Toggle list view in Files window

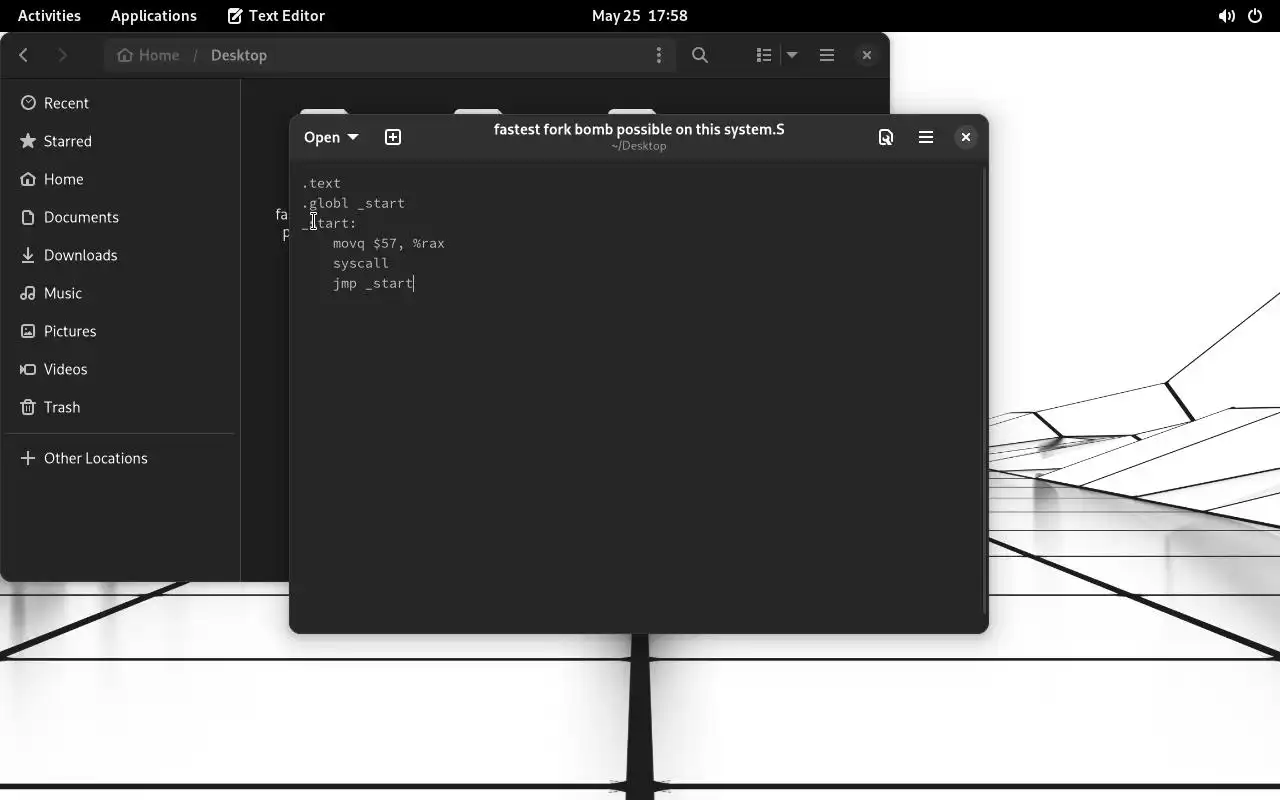(764, 55)
